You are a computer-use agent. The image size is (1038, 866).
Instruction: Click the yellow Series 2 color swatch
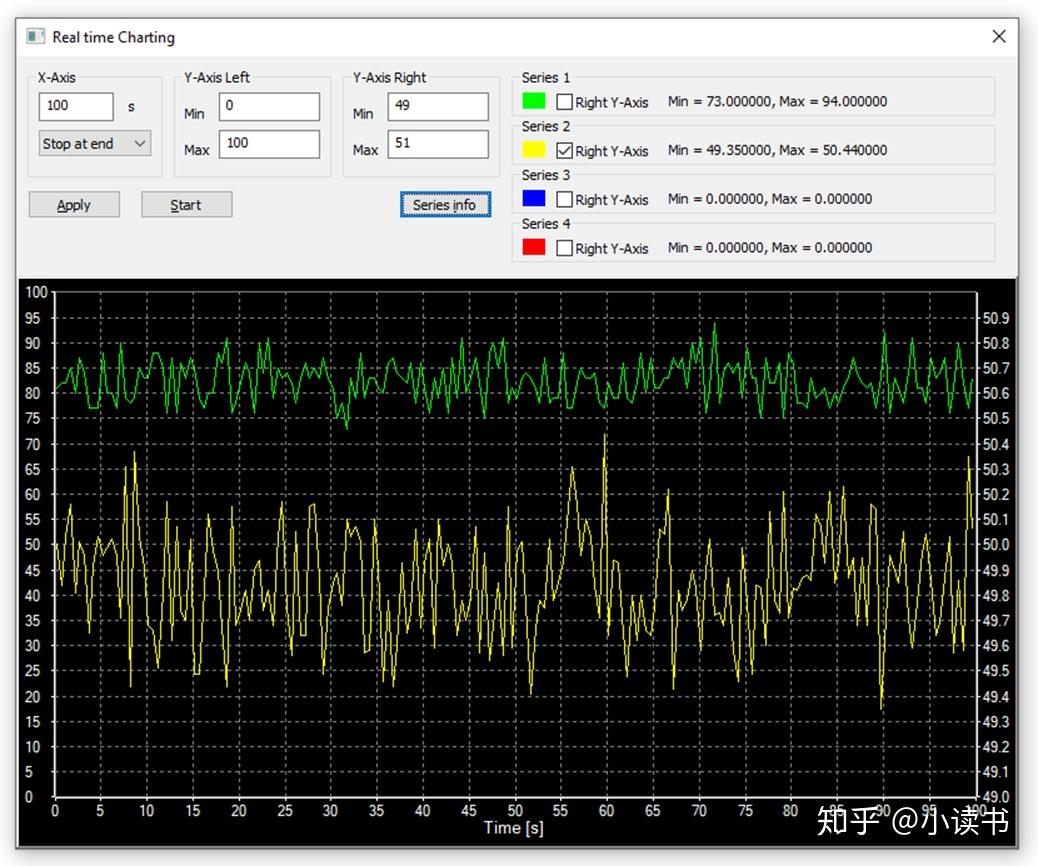pos(534,150)
